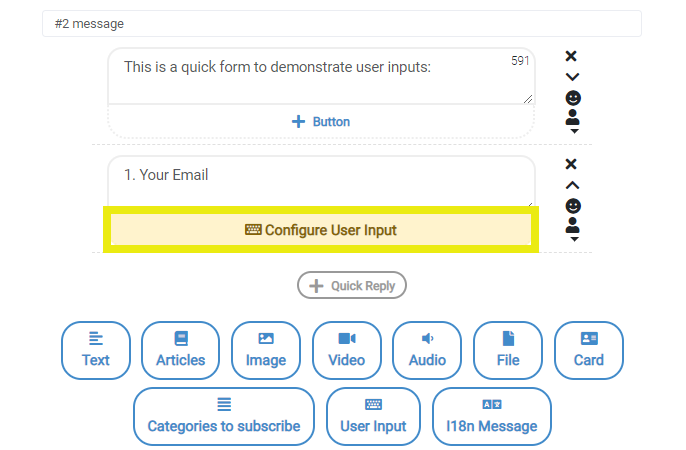Move the first message block down

pos(572,77)
